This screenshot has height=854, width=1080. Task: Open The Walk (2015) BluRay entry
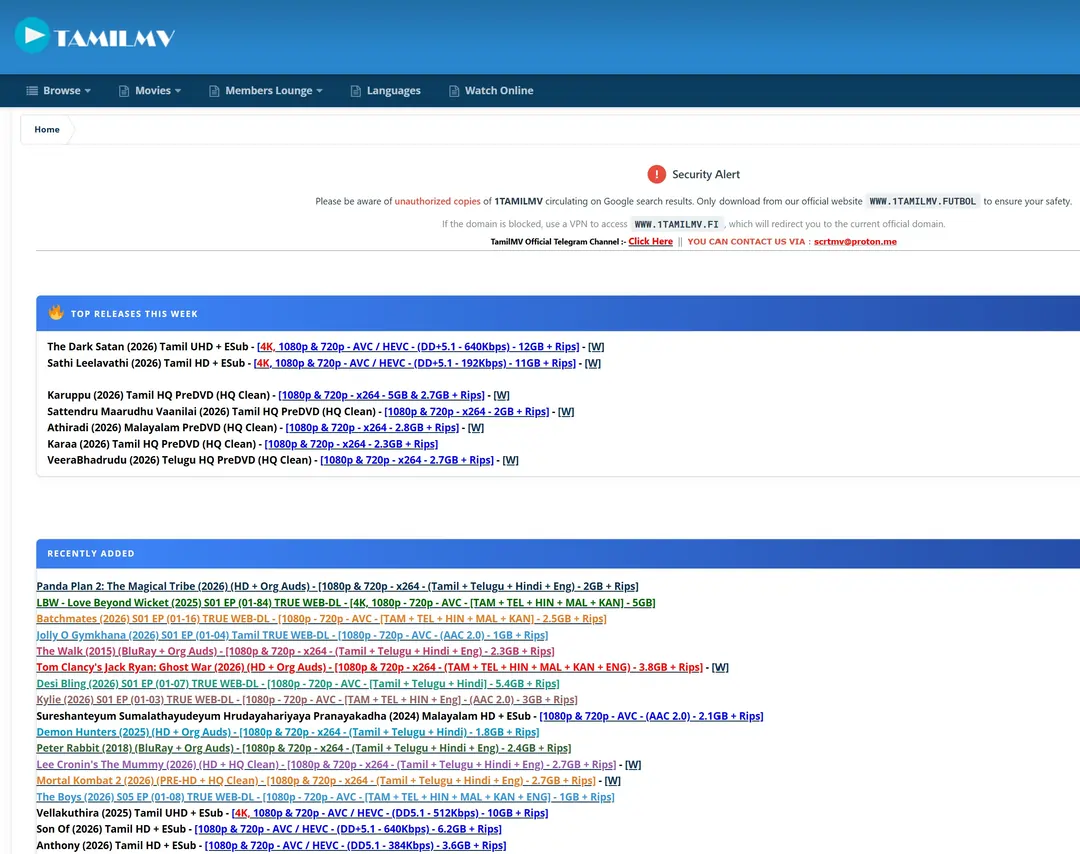(295, 651)
